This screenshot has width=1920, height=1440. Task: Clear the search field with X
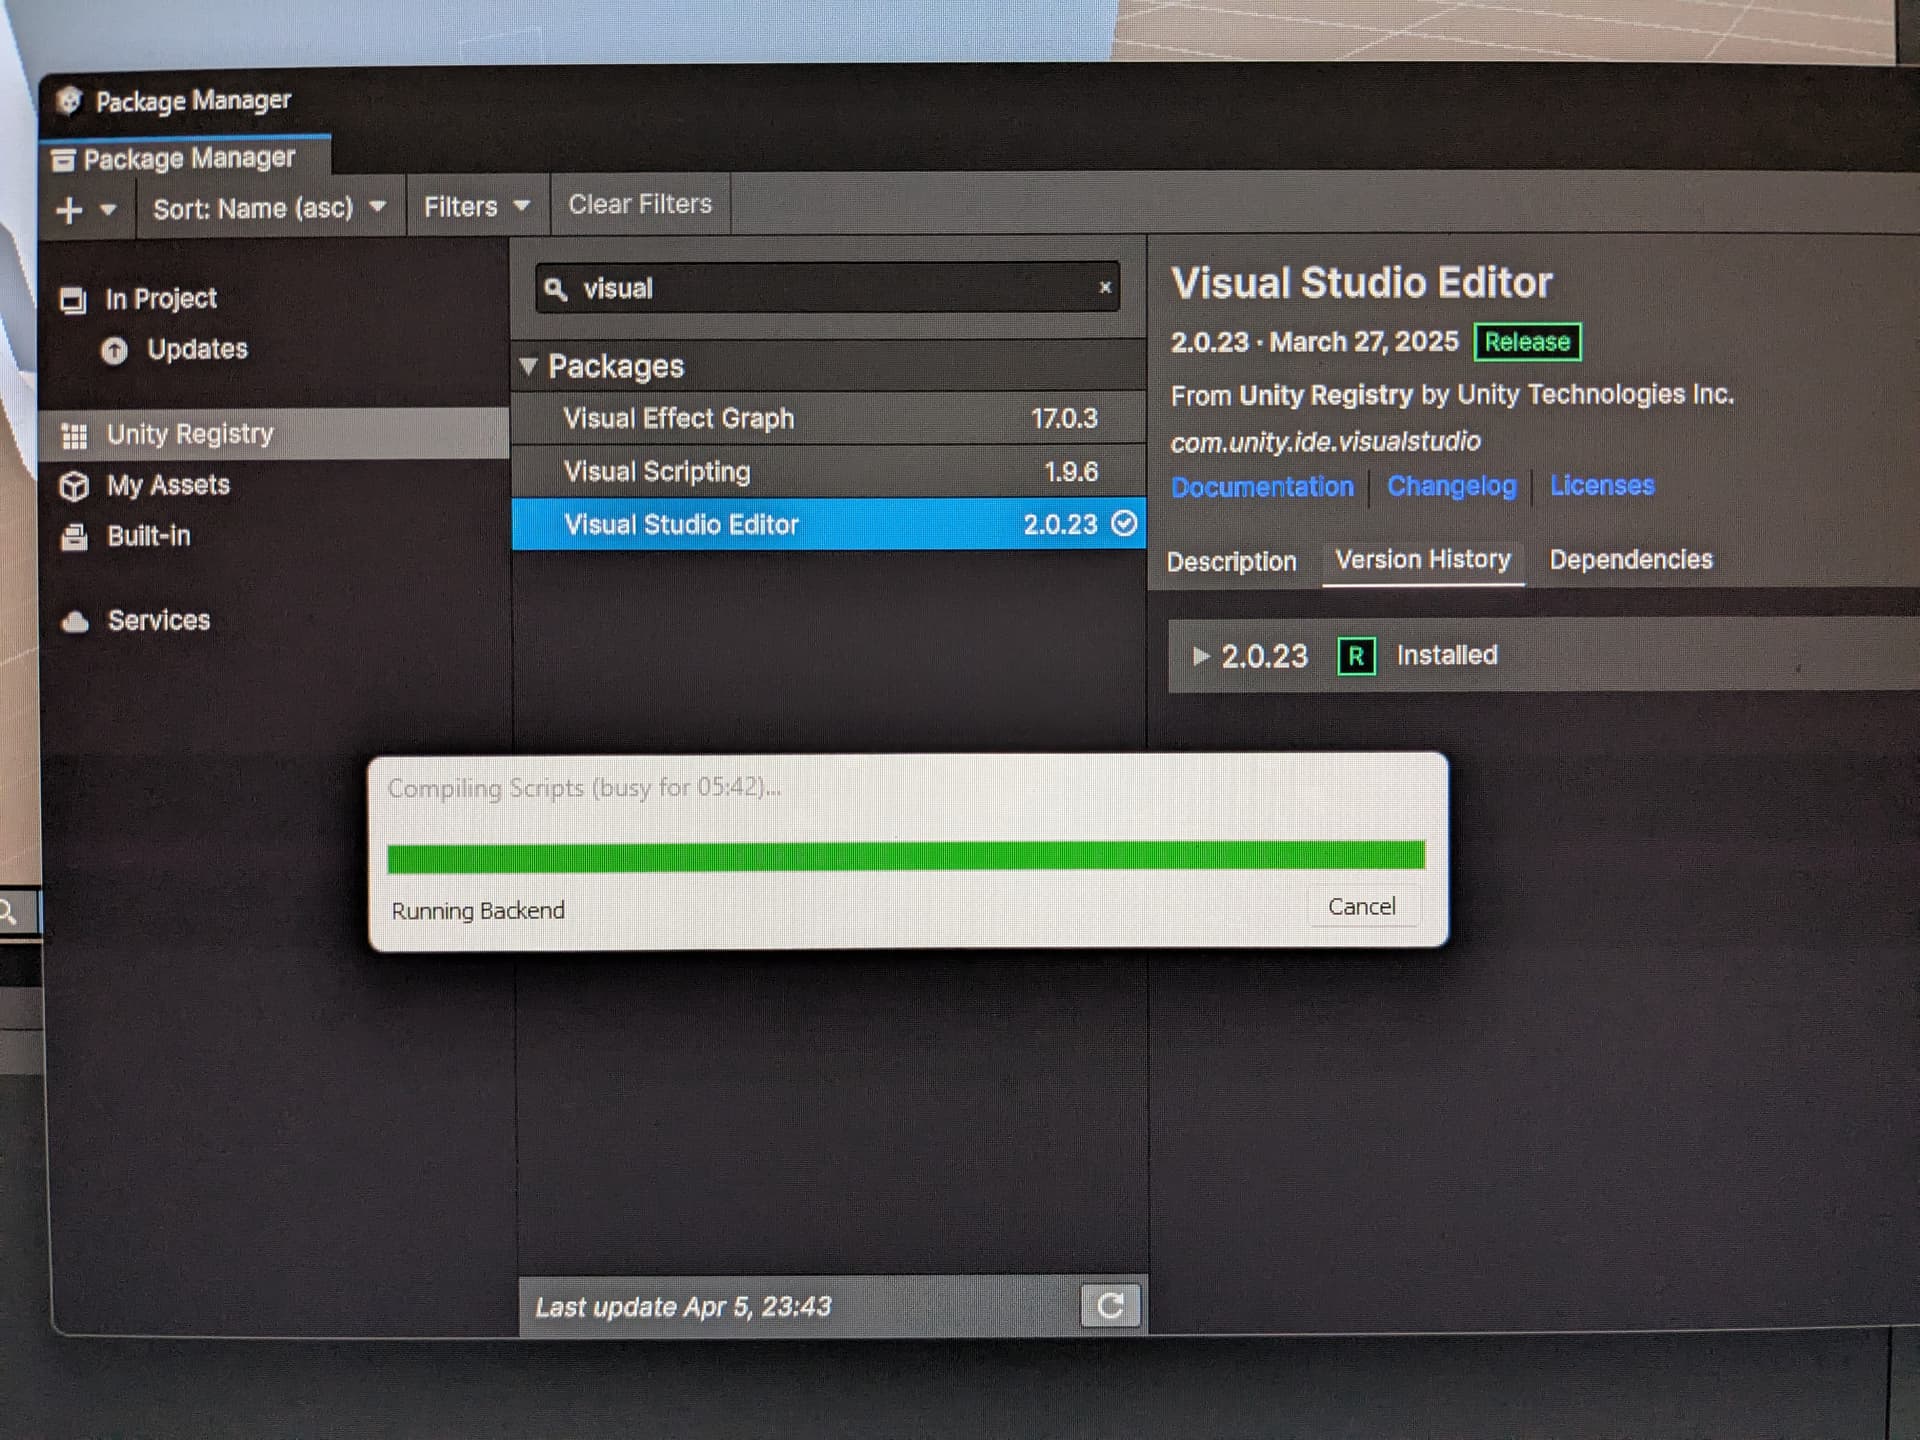pos(1105,287)
